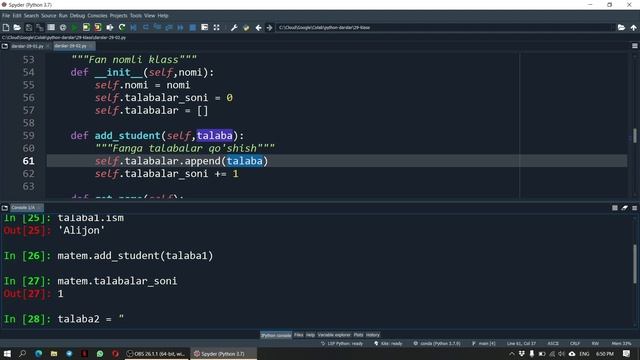Open the editor pane options menu
640x360 pixels.
tap(635, 46)
